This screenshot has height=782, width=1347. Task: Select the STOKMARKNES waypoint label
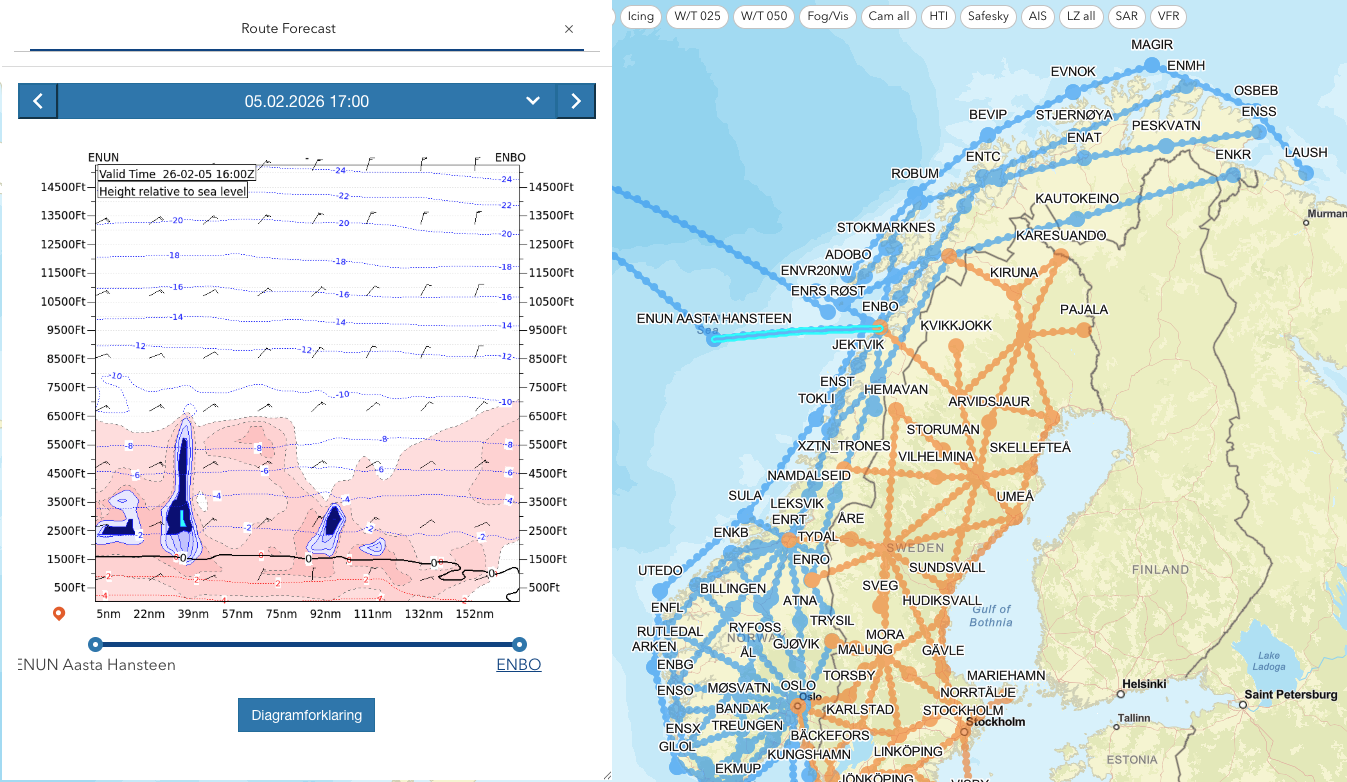click(x=884, y=228)
